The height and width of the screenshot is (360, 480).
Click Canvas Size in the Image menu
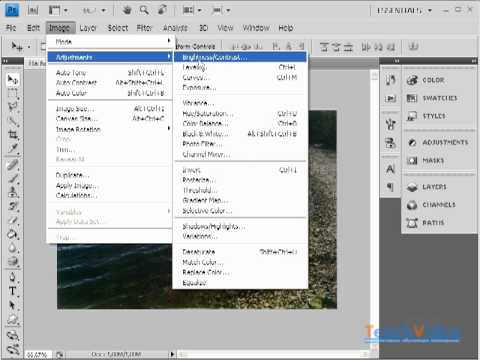click(x=110, y=118)
